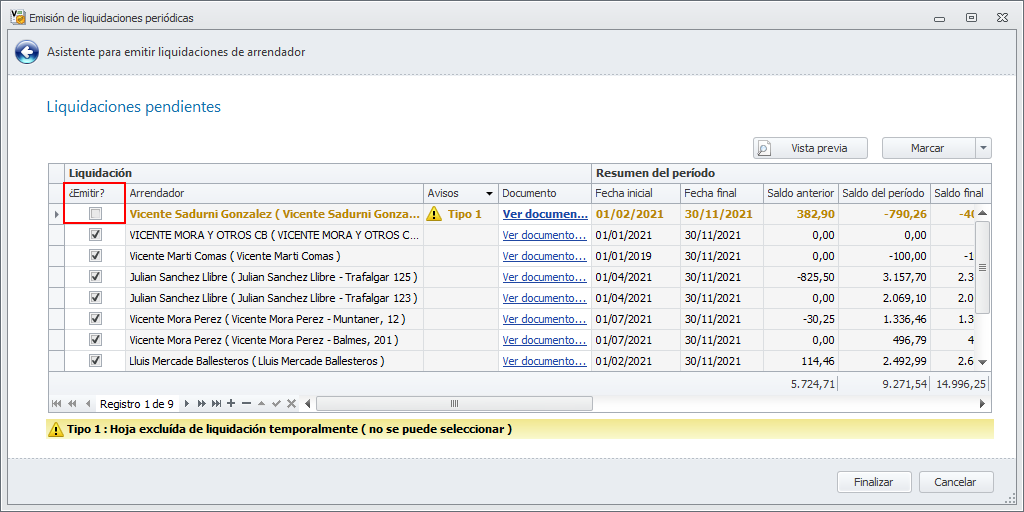
Task: Move to the next record in navigator
Action: coord(188,404)
